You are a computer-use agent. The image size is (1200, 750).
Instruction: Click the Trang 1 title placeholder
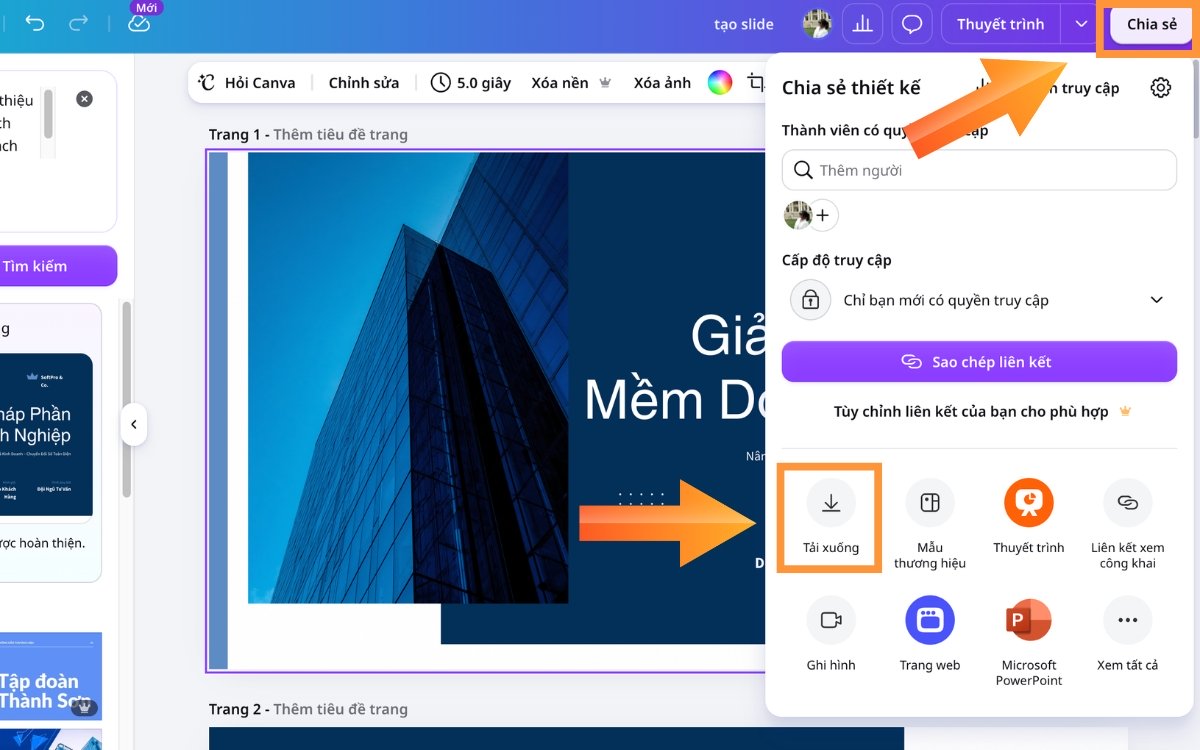340,134
